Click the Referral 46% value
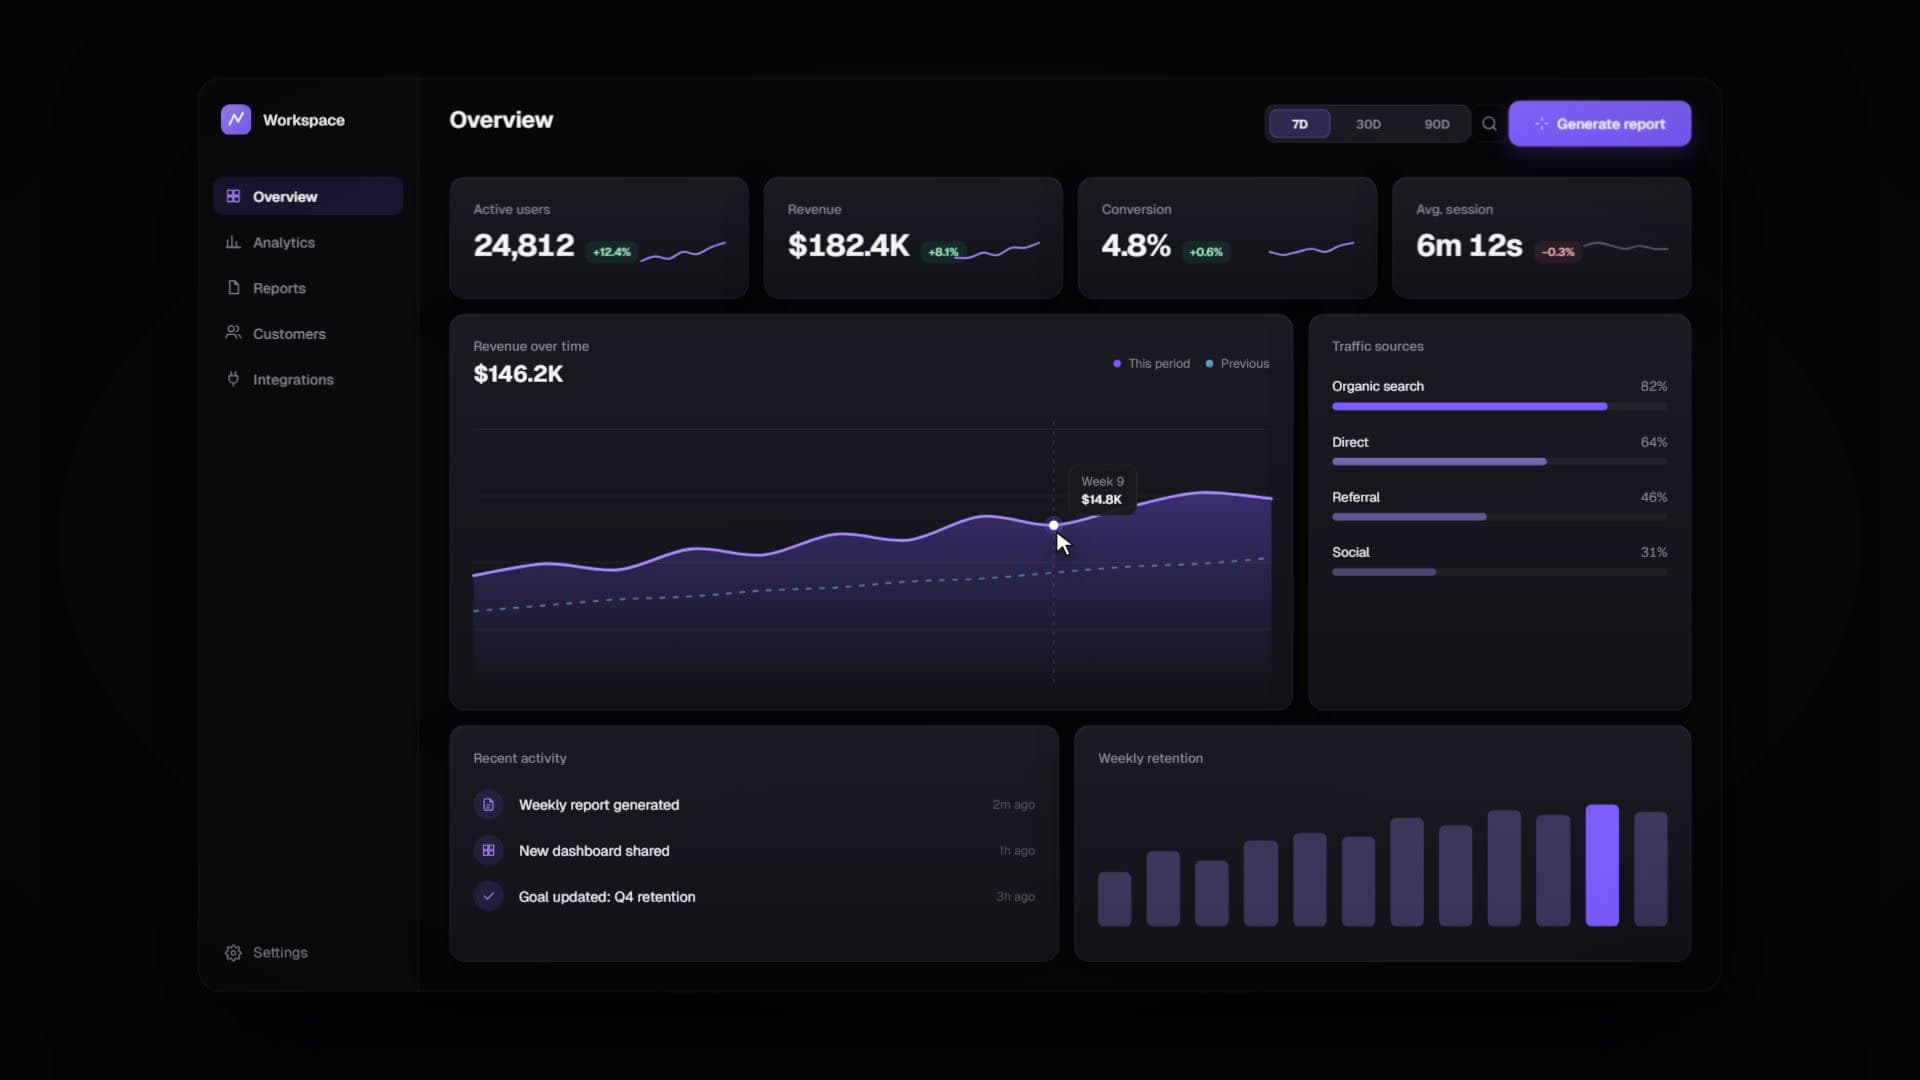 click(x=1653, y=497)
